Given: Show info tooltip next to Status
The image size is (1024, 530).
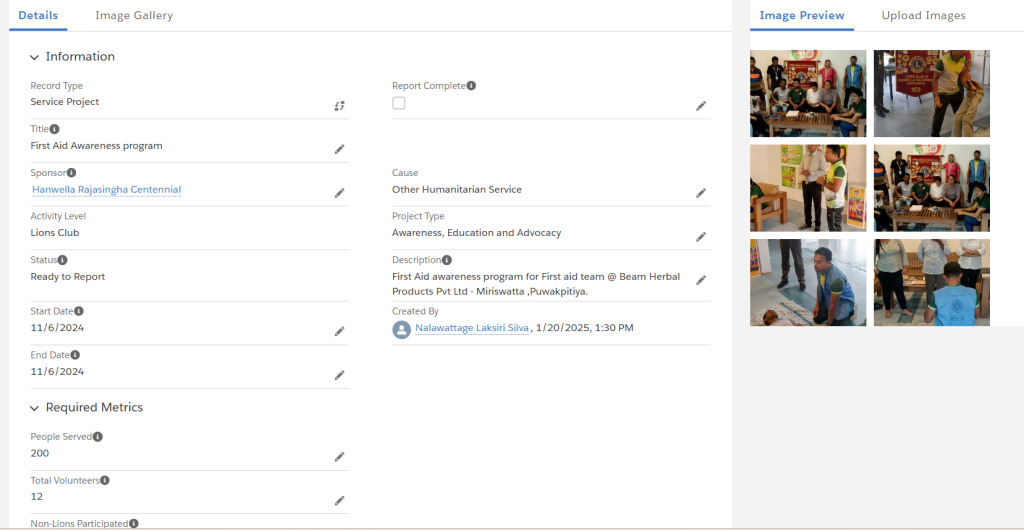Looking at the screenshot, I should [62, 260].
